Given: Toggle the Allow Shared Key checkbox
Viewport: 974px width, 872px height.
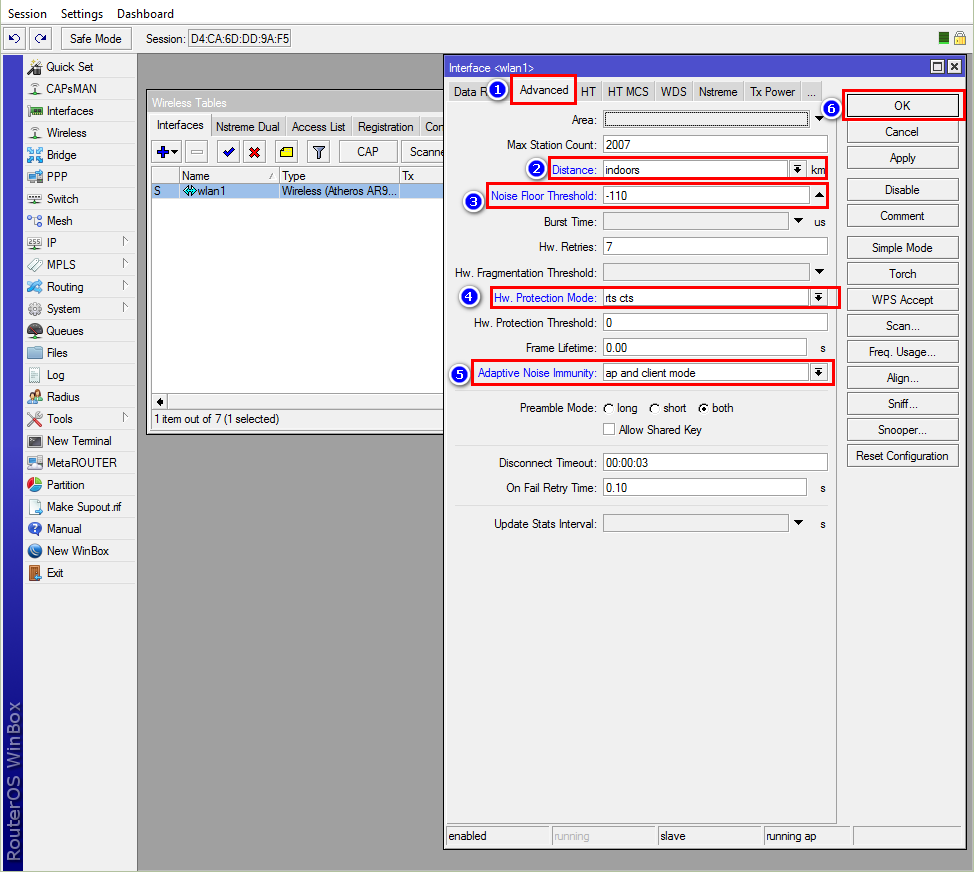Looking at the screenshot, I should [609, 430].
